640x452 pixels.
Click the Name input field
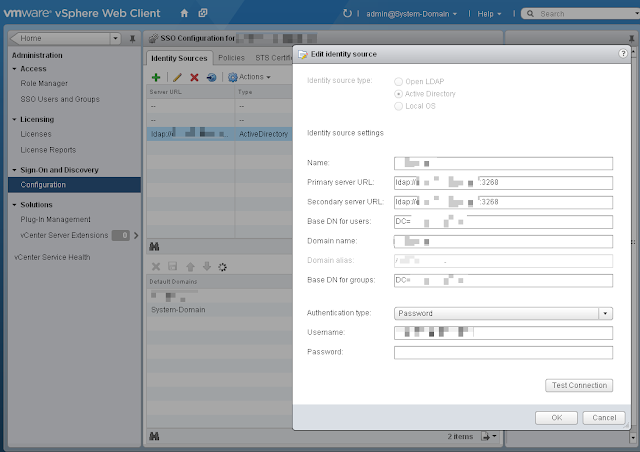pyautogui.click(x=503, y=163)
